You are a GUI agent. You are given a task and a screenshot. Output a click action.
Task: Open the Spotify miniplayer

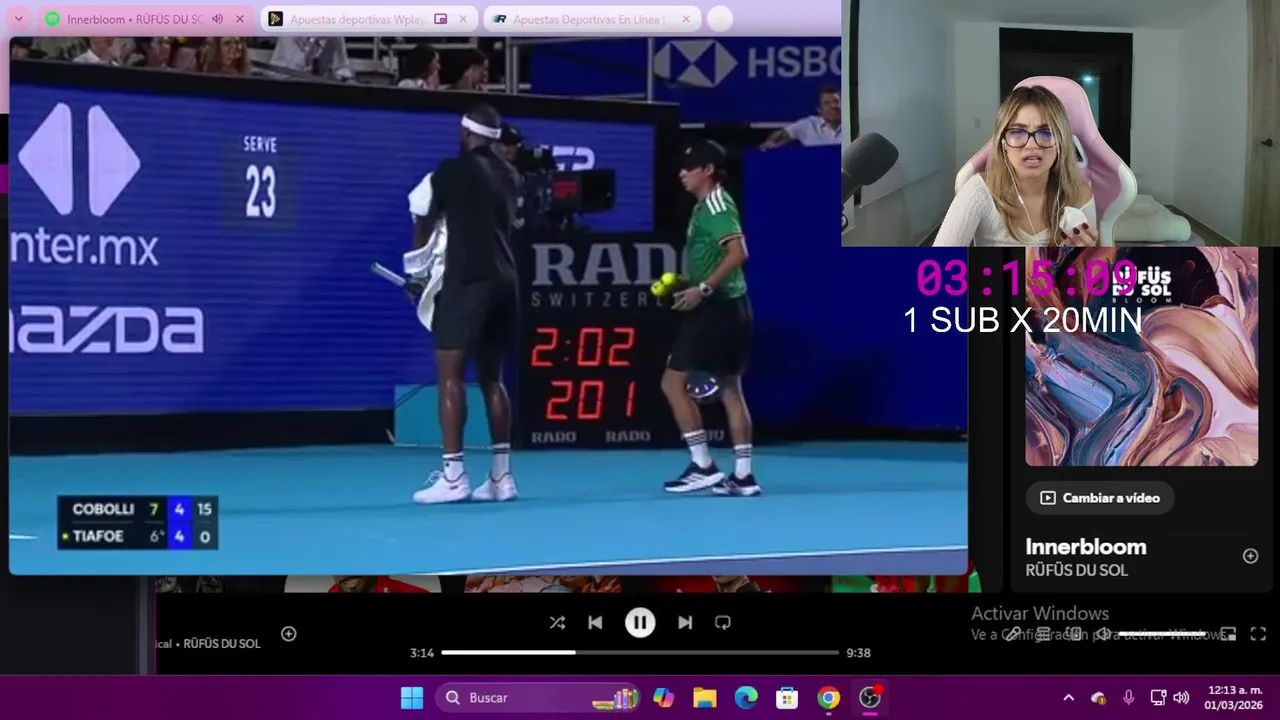pyautogui.click(x=1228, y=634)
